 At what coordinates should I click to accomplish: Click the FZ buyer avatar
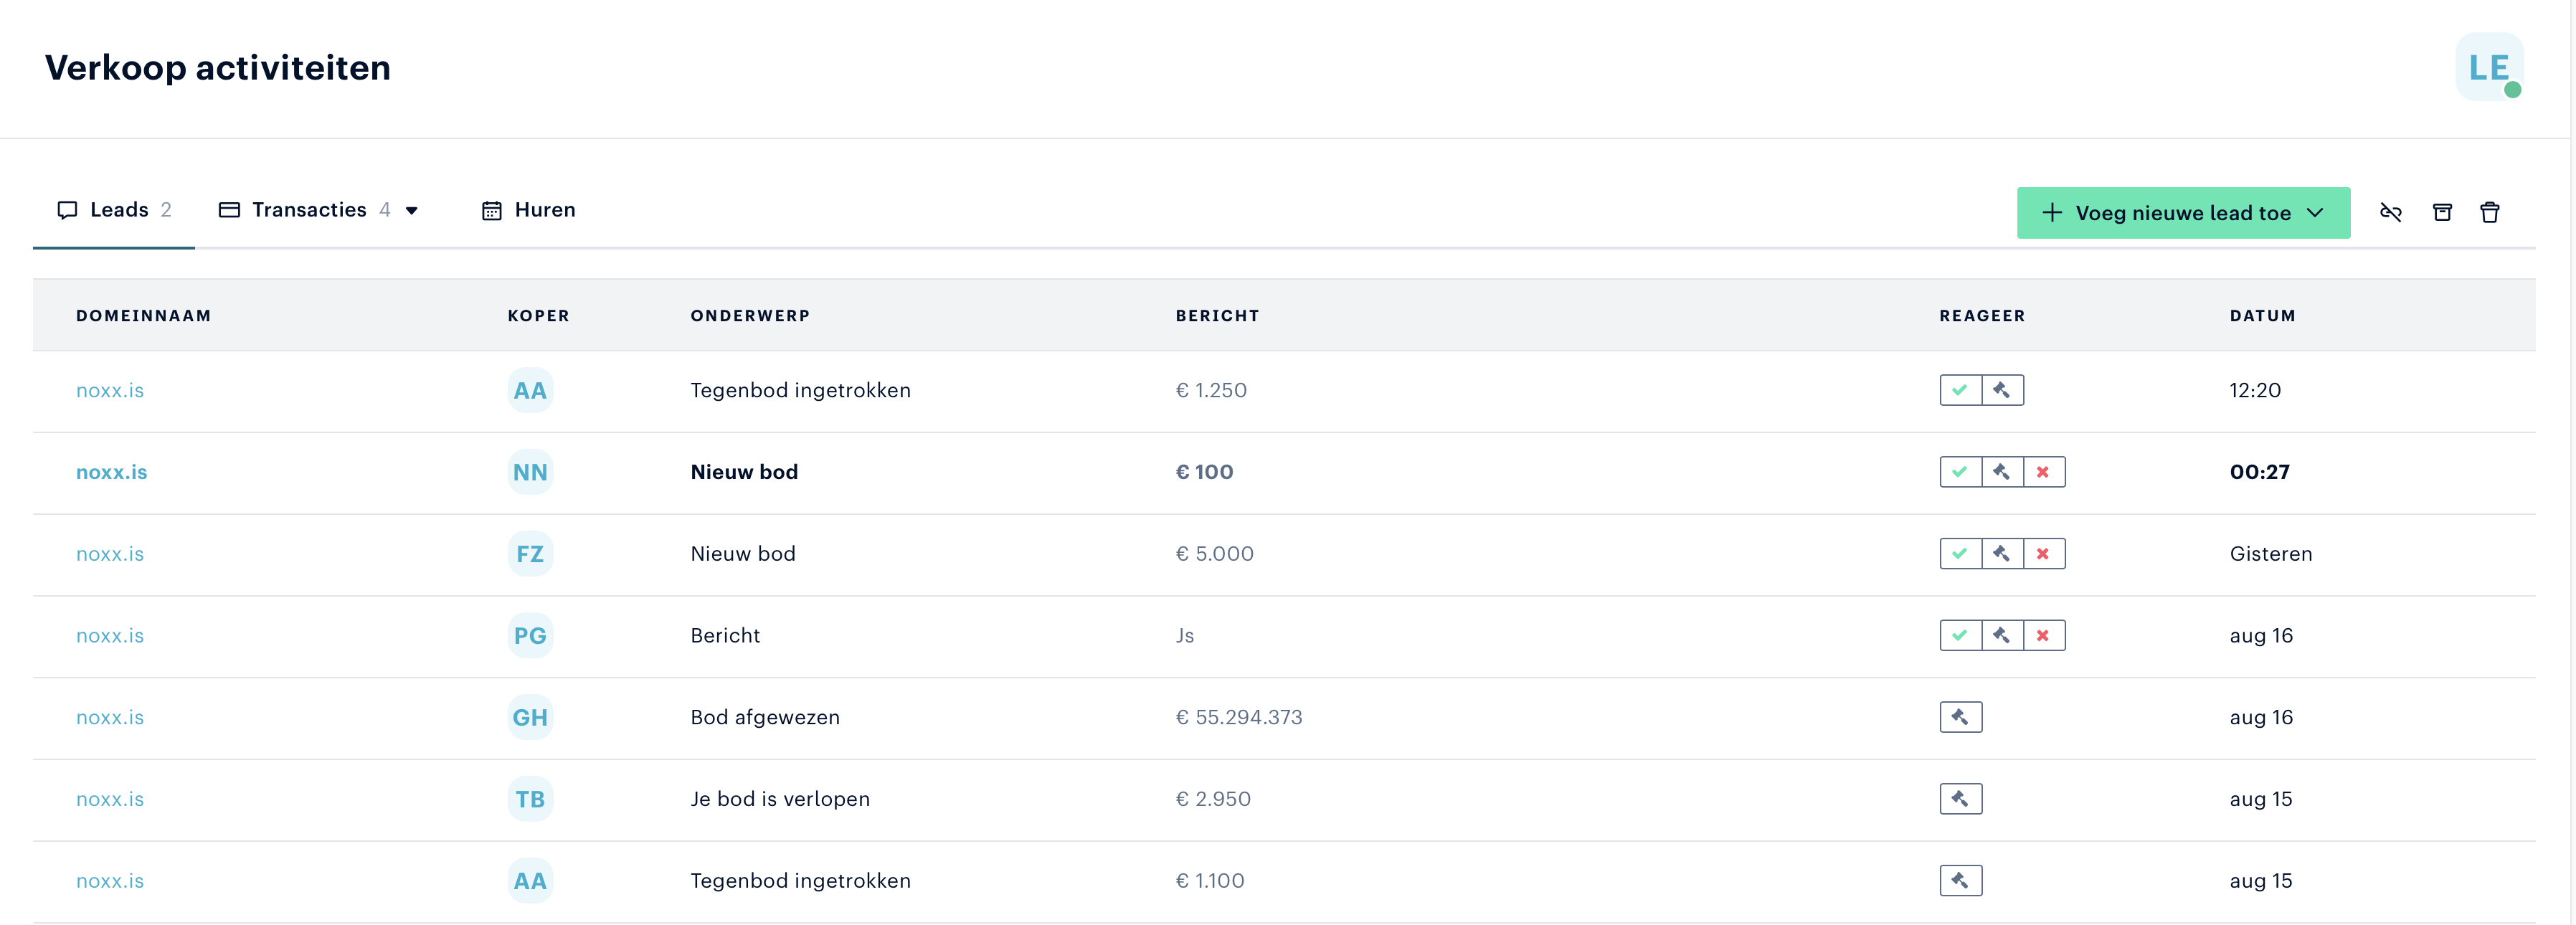pos(530,554)
